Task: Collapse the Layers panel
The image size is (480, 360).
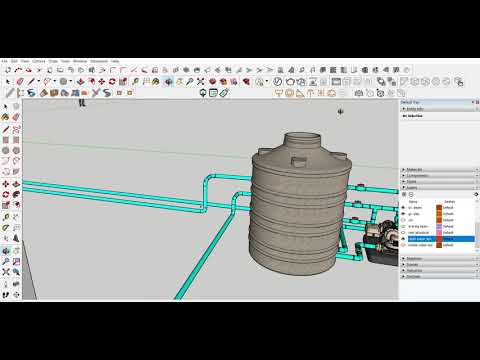Action: point(439,188)
